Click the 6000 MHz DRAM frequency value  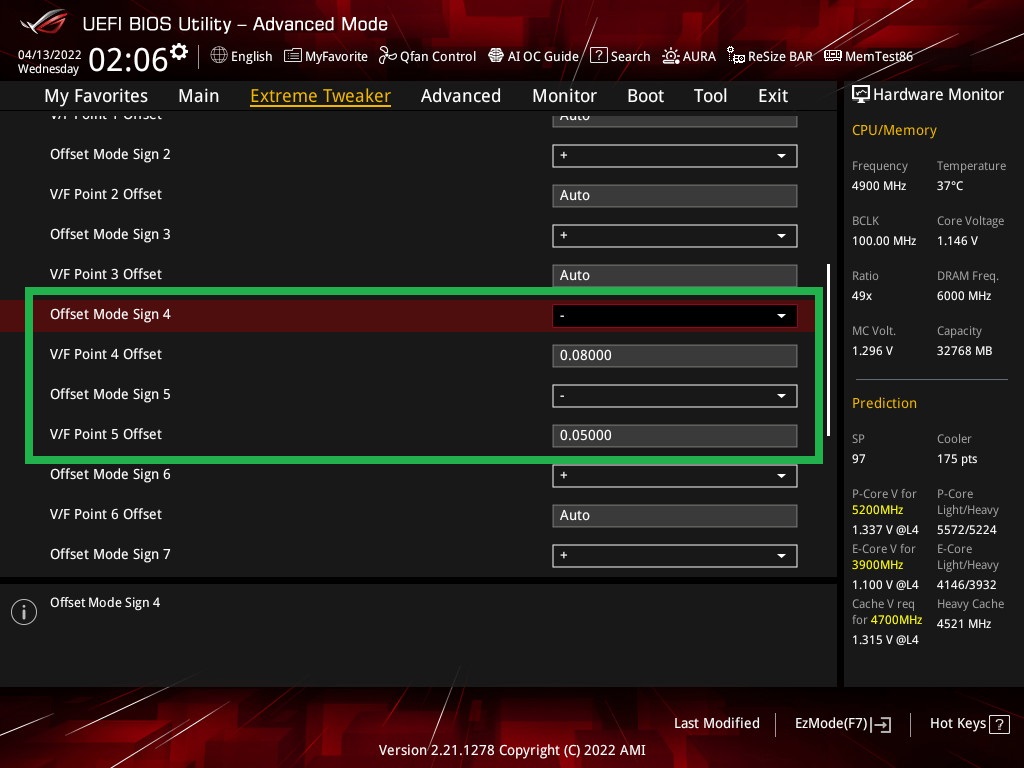tap(965, 296)
